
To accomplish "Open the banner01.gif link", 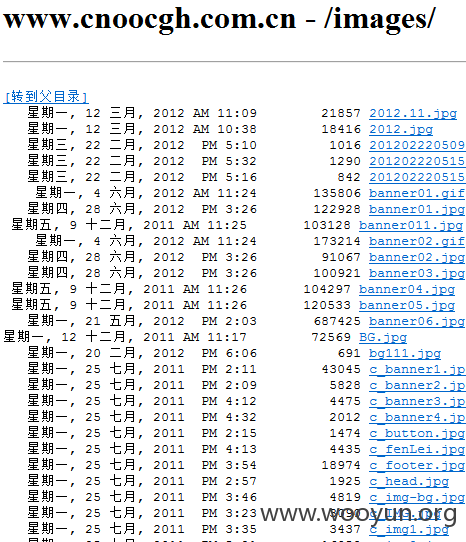I will [417, 193].
